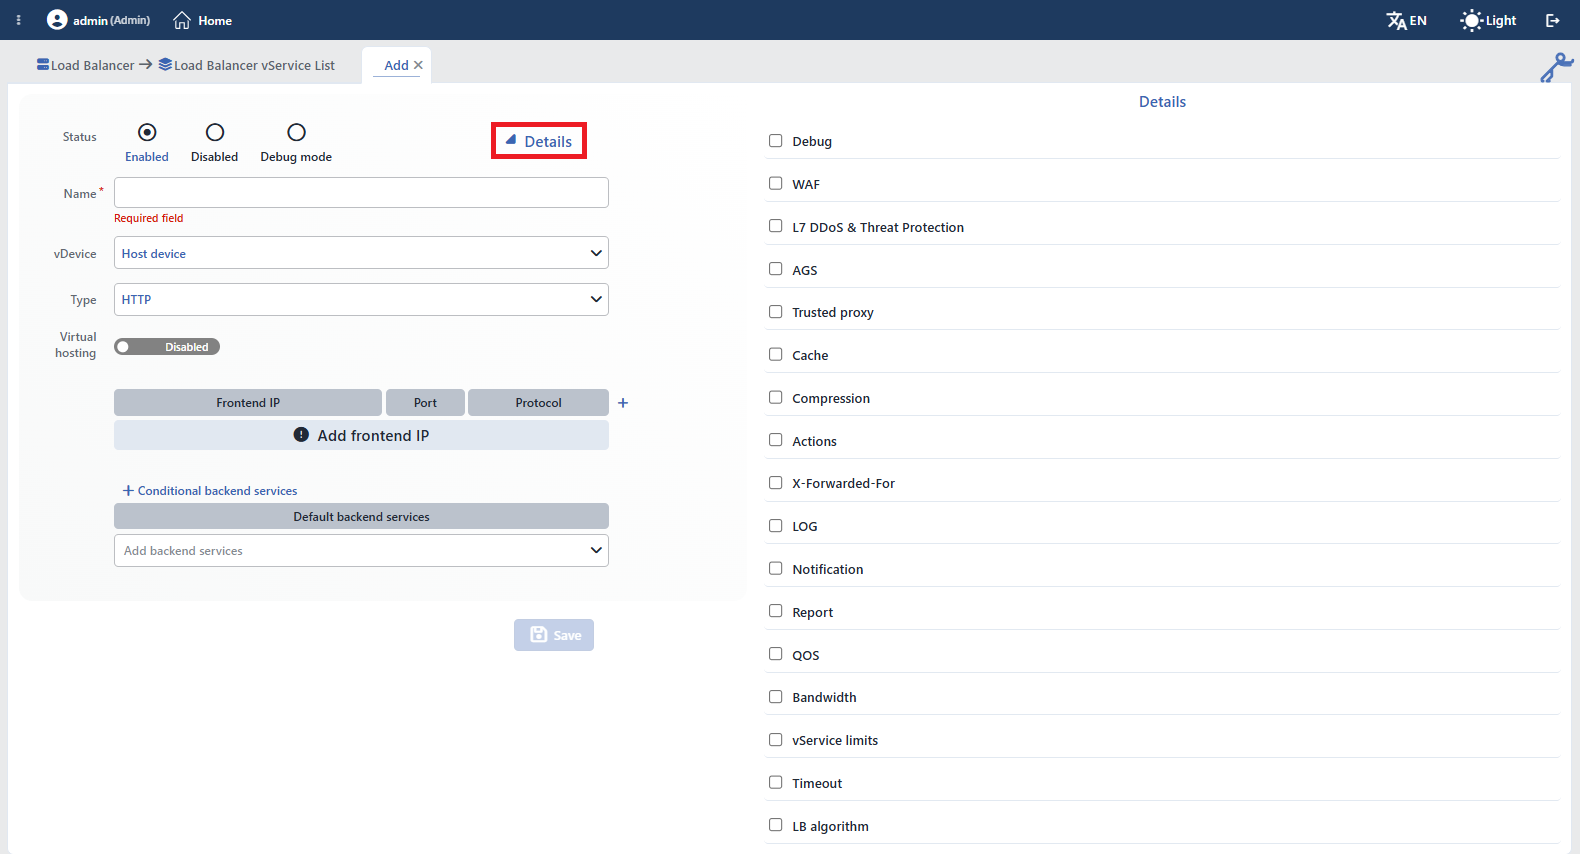Select the Disabled status radio button

pyautogui.click(x=215, y=132)
